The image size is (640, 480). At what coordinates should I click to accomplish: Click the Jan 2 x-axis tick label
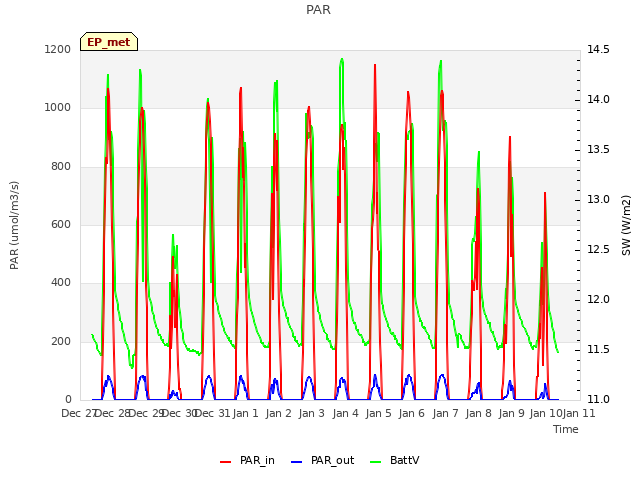[x=278, y=413]
